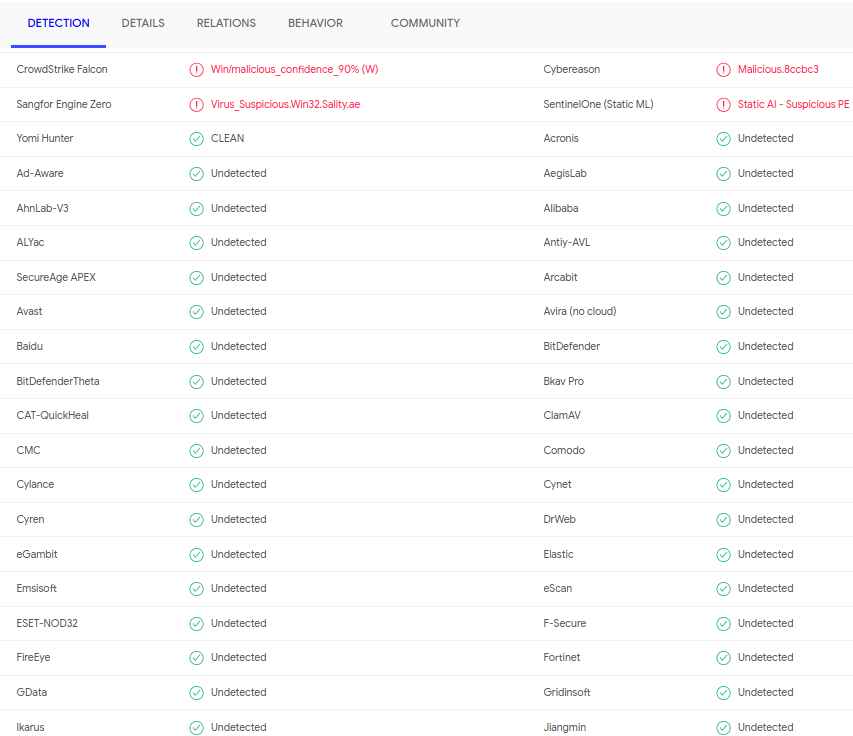Select the Malicious.8ccbc3 detection text

tap(778, 69)
